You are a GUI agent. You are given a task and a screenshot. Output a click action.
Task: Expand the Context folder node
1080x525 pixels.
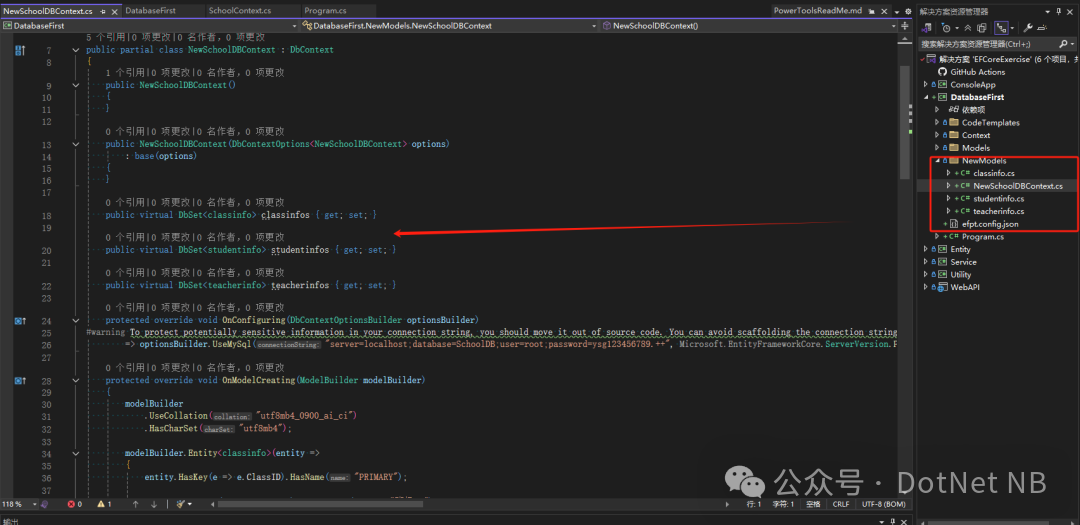point(937,135)
